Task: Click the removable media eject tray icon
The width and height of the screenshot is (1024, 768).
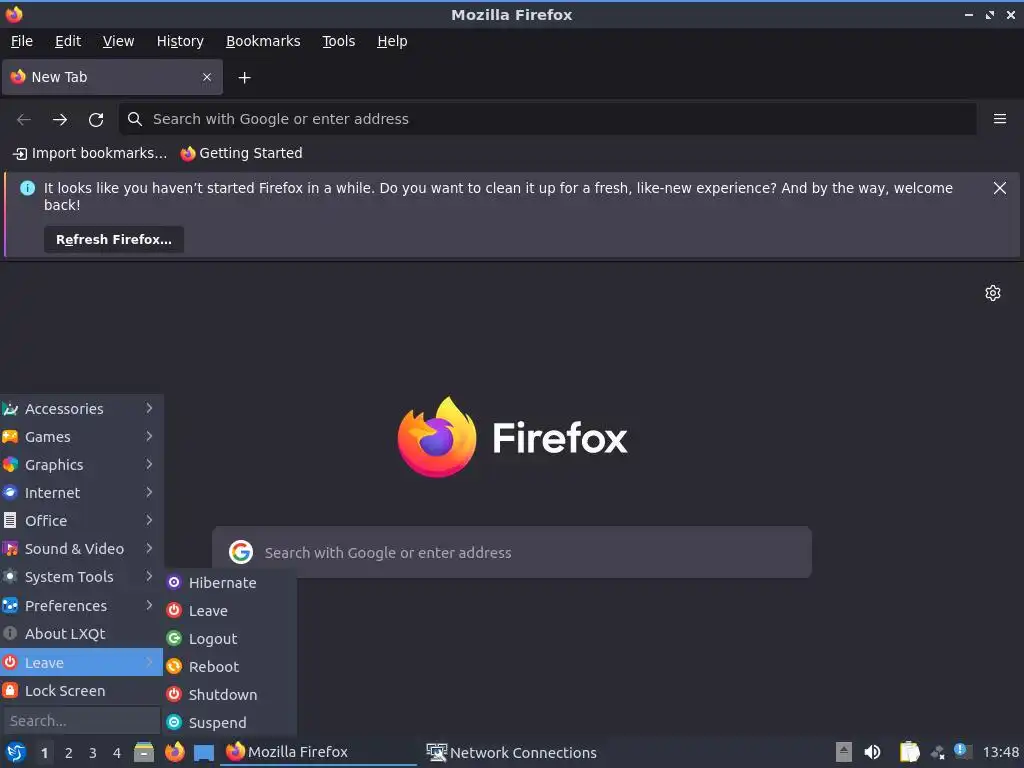Action: point(844,752)
